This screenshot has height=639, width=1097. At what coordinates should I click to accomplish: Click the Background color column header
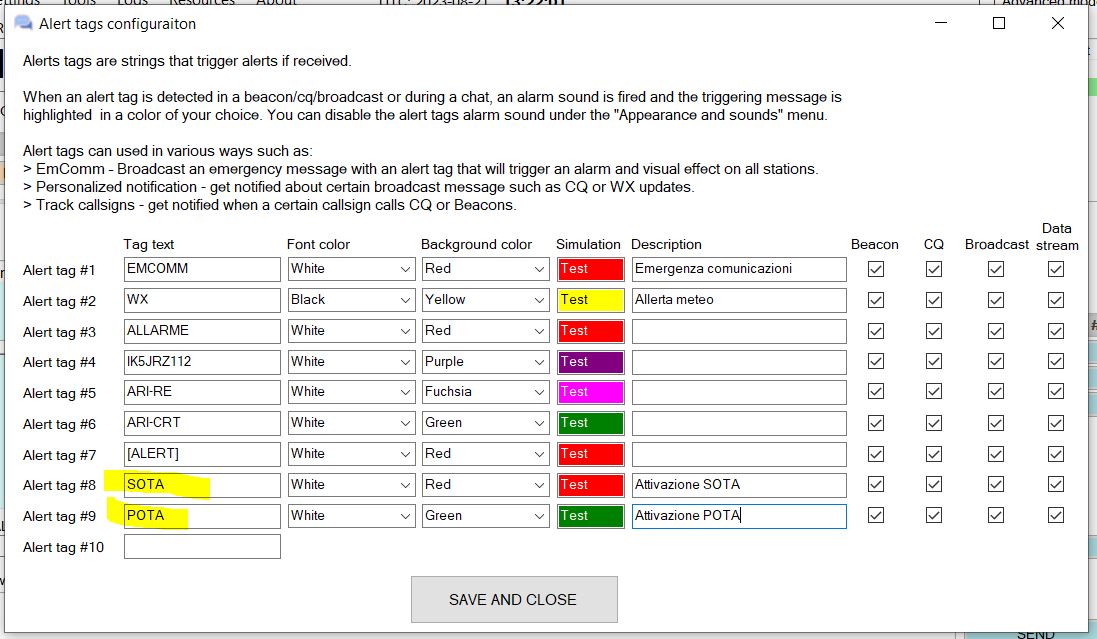point(476,244)
